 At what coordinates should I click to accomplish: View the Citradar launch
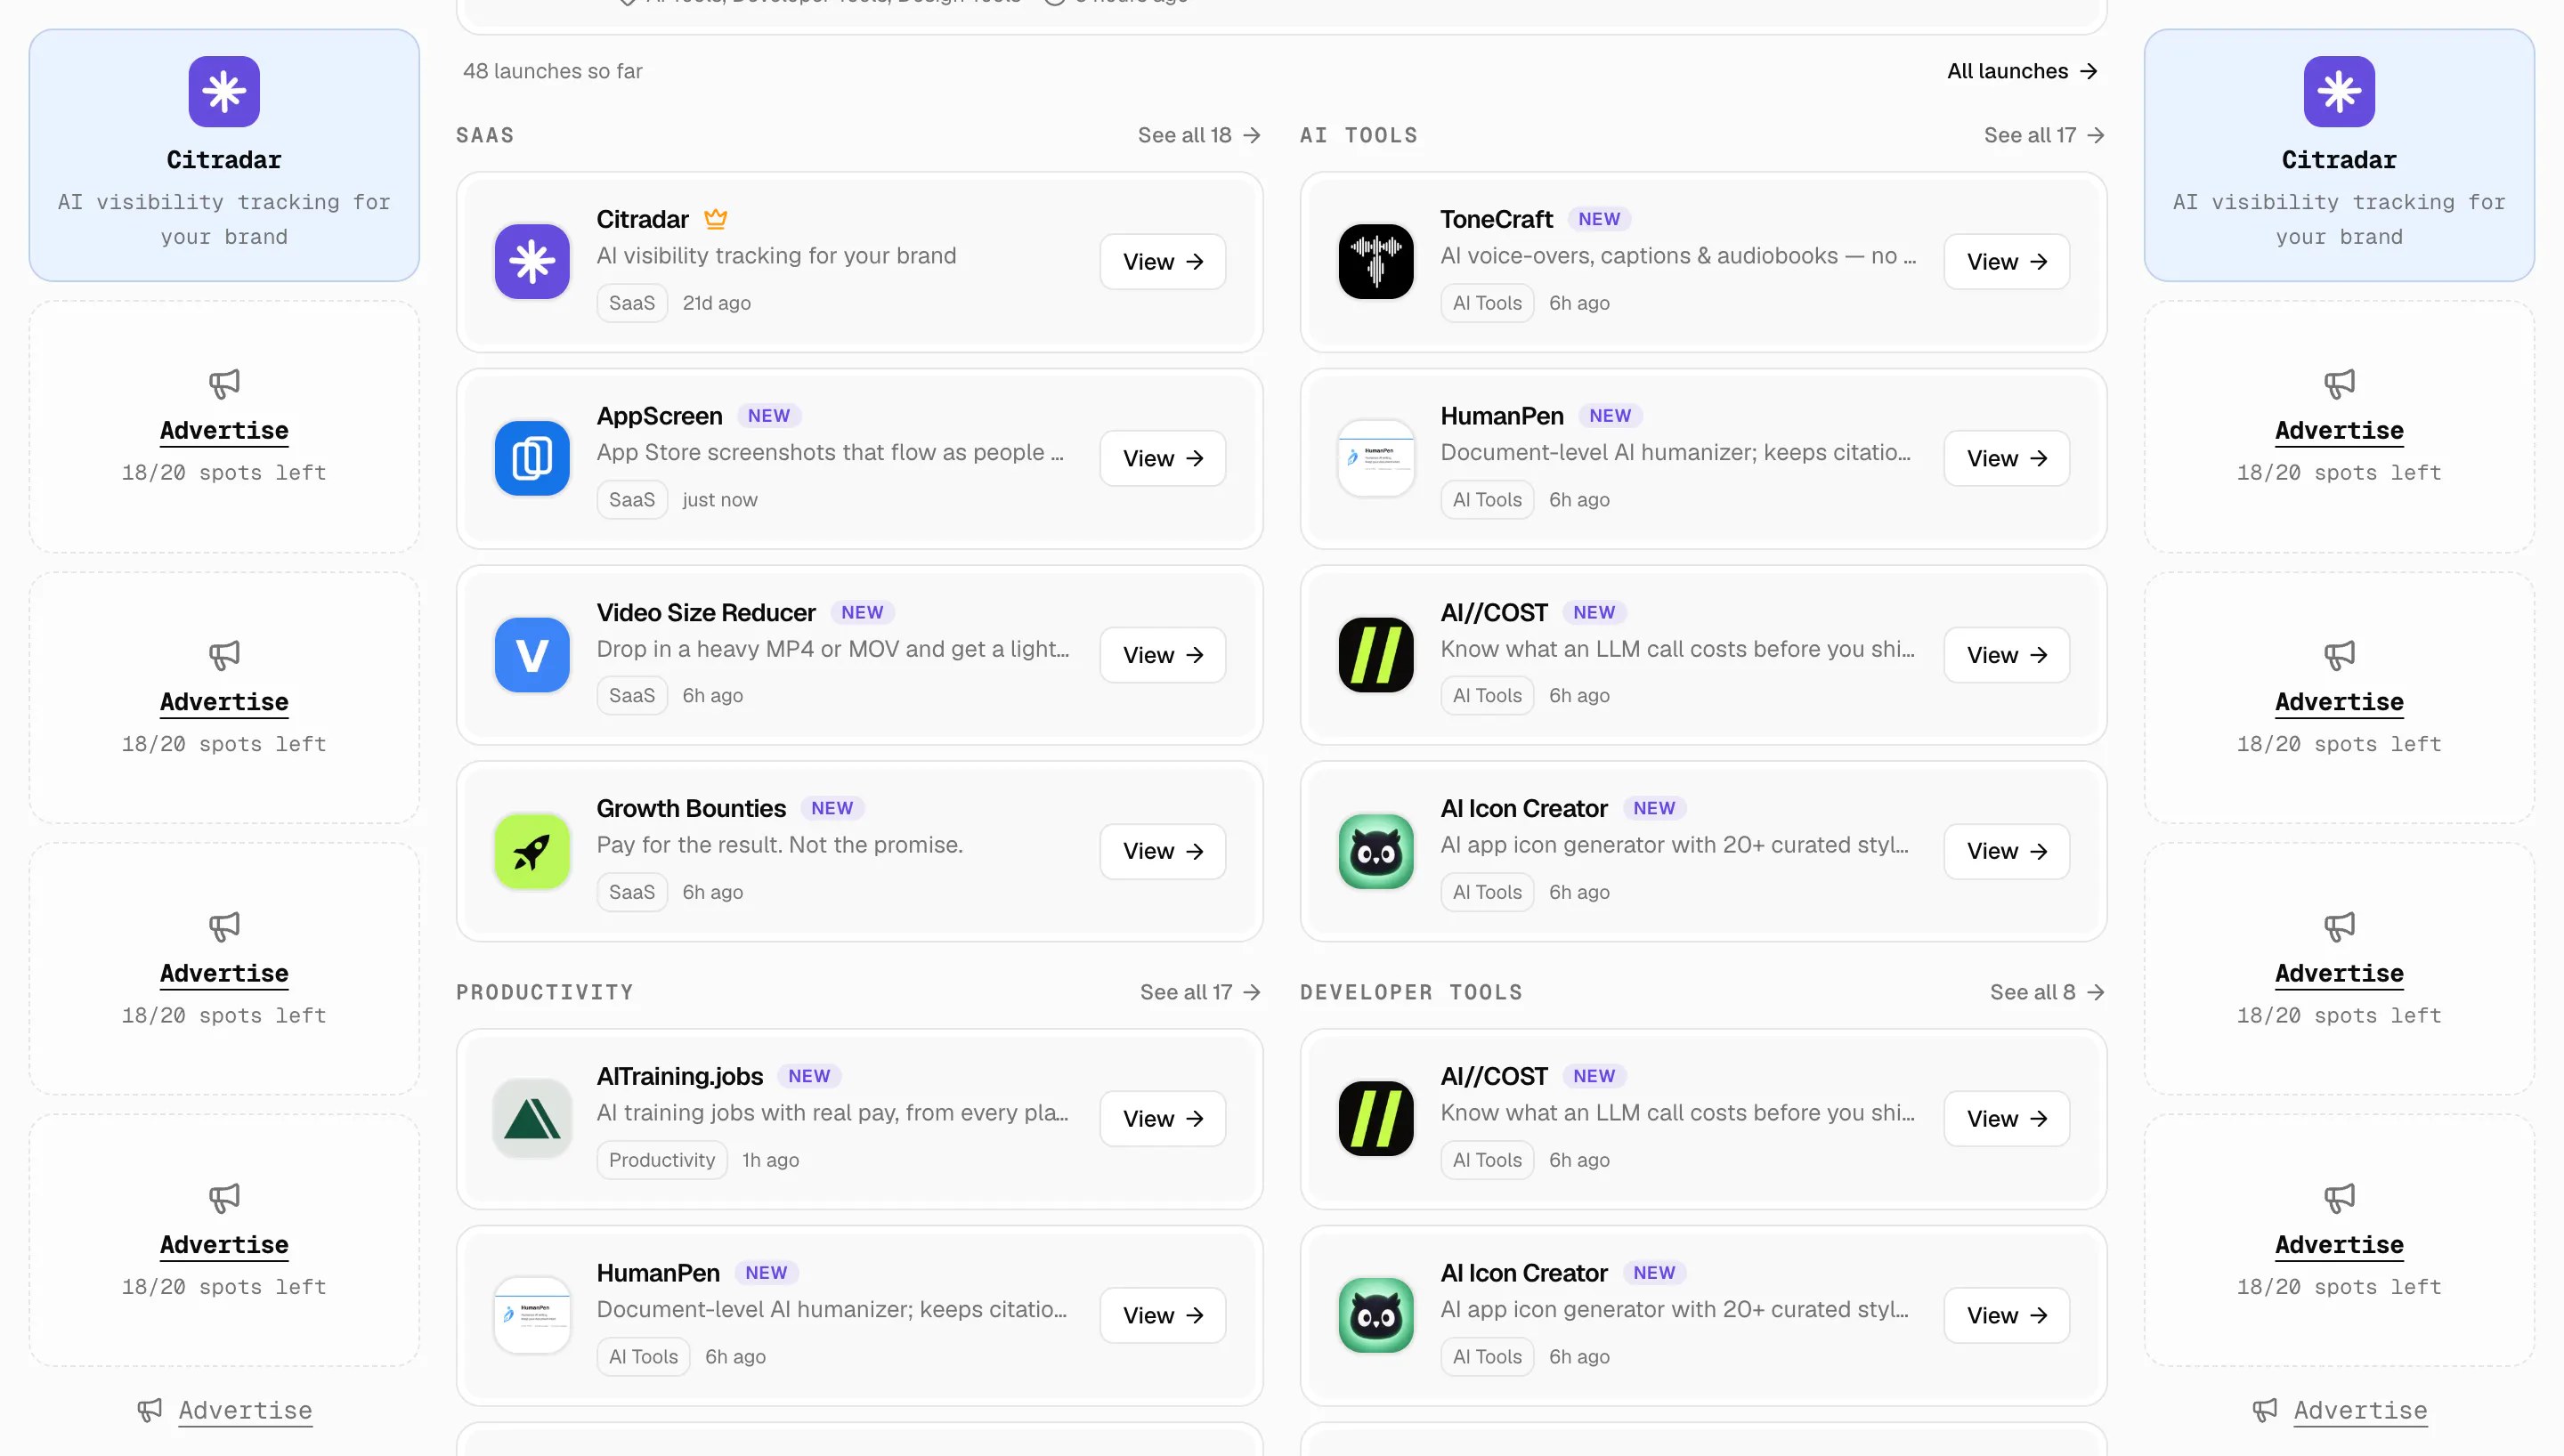[1163, 261]
